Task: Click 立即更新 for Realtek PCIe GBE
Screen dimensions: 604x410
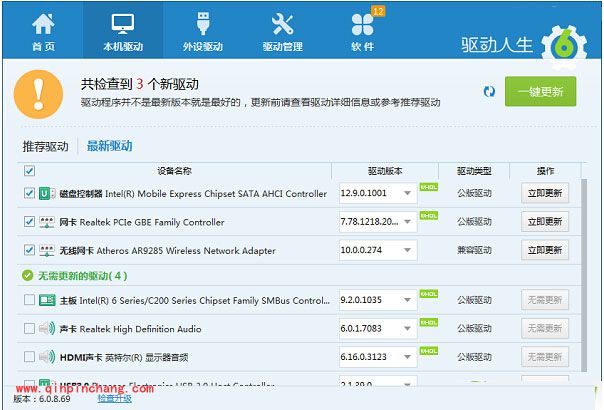Action: pyautogui.click(x=545, y=222)
